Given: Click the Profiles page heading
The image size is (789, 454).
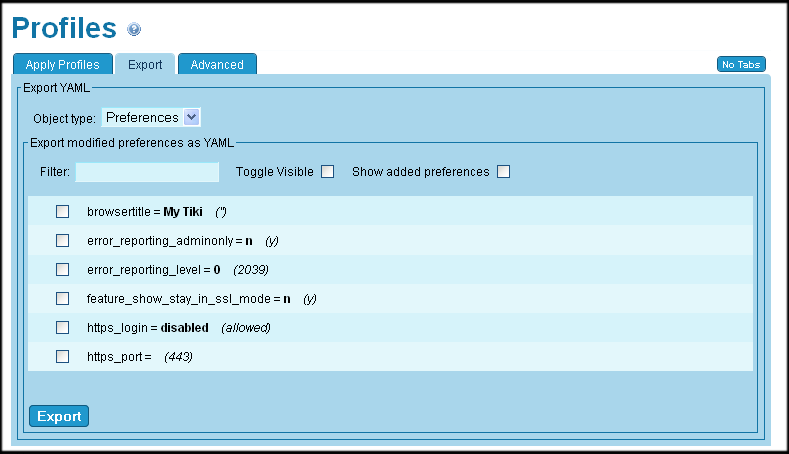Looking at the screenshot, I should click(x=64, y=28).
